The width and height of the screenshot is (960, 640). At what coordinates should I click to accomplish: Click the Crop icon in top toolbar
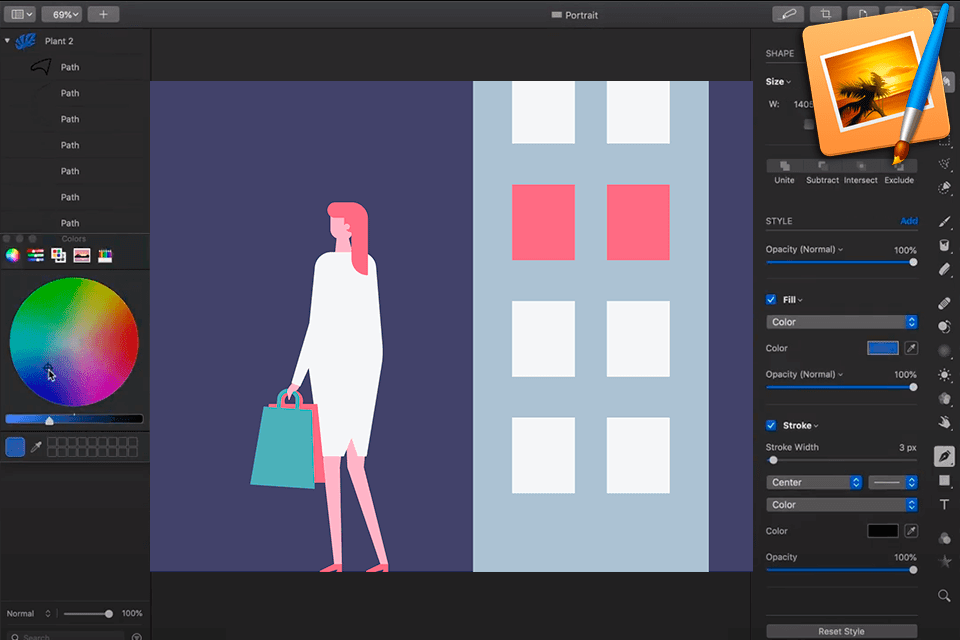(825, 14)
